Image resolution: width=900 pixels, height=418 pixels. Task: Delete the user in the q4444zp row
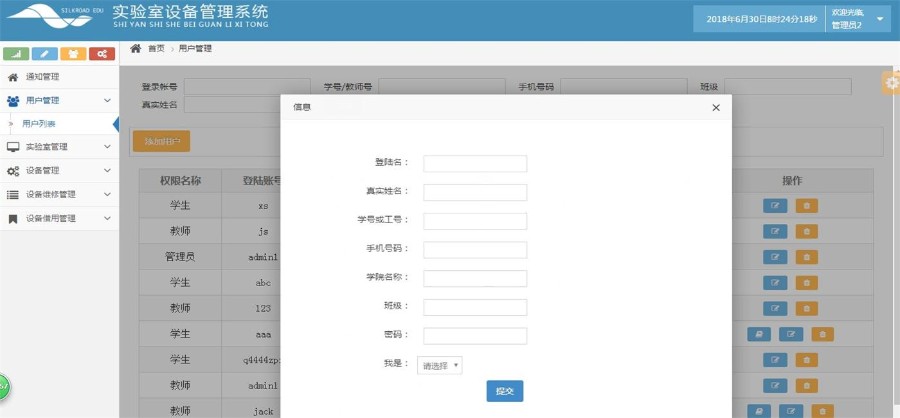pyautogui.click(x=806, y=360)
